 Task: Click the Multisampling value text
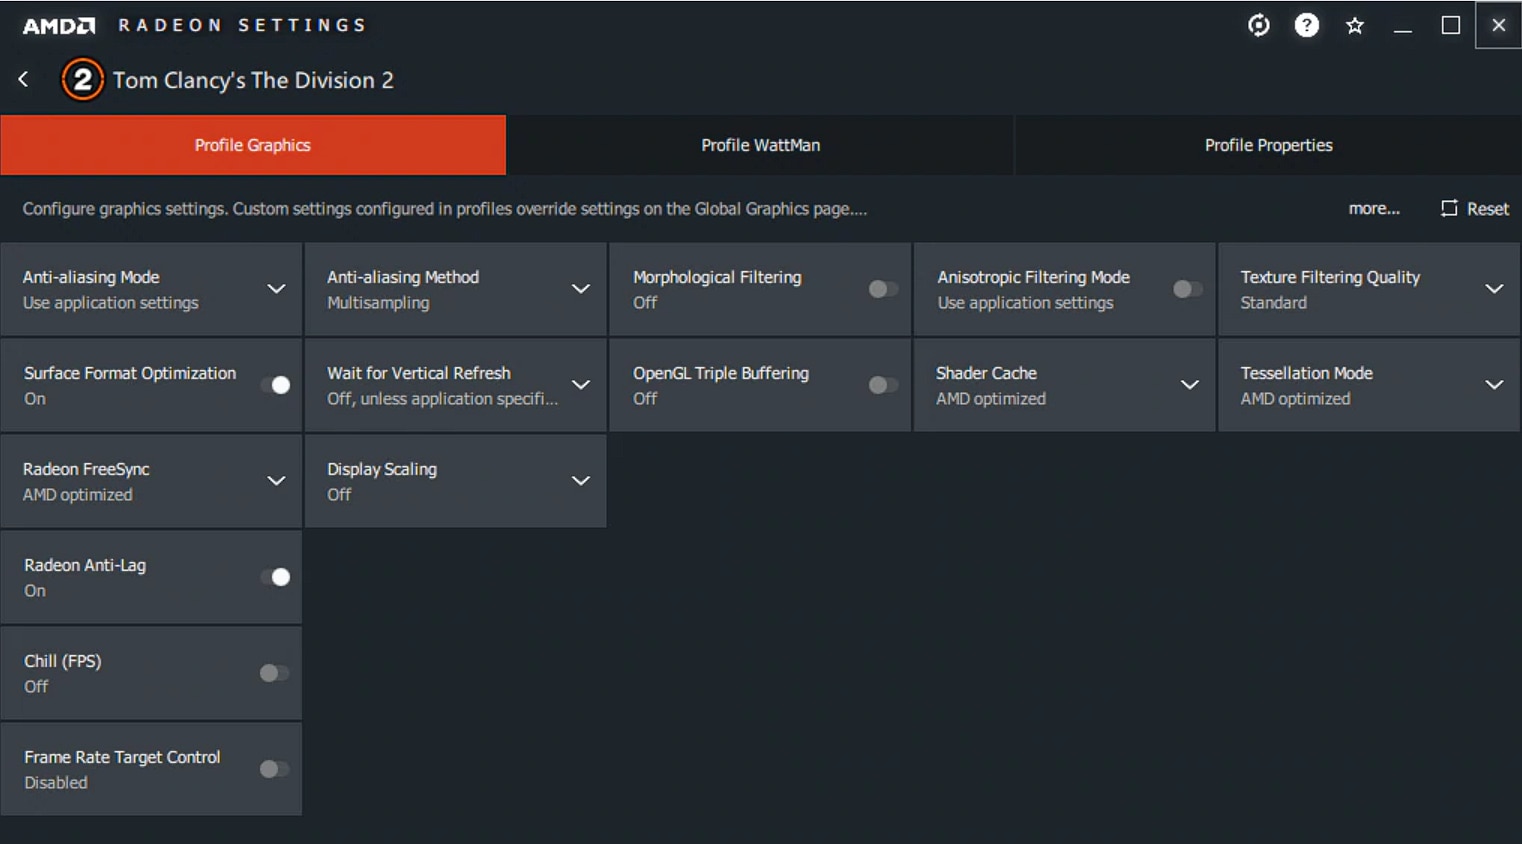(378, 303)
